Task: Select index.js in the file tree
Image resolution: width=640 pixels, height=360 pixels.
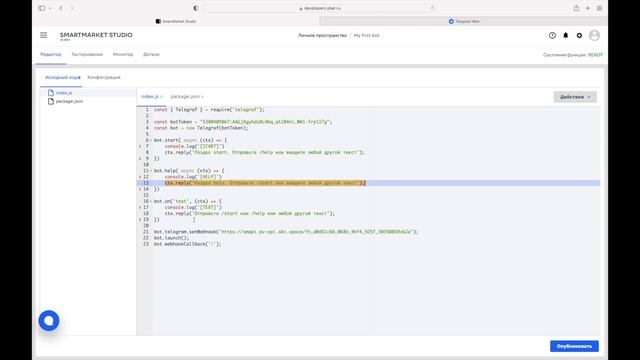Action: coord(64,93)
